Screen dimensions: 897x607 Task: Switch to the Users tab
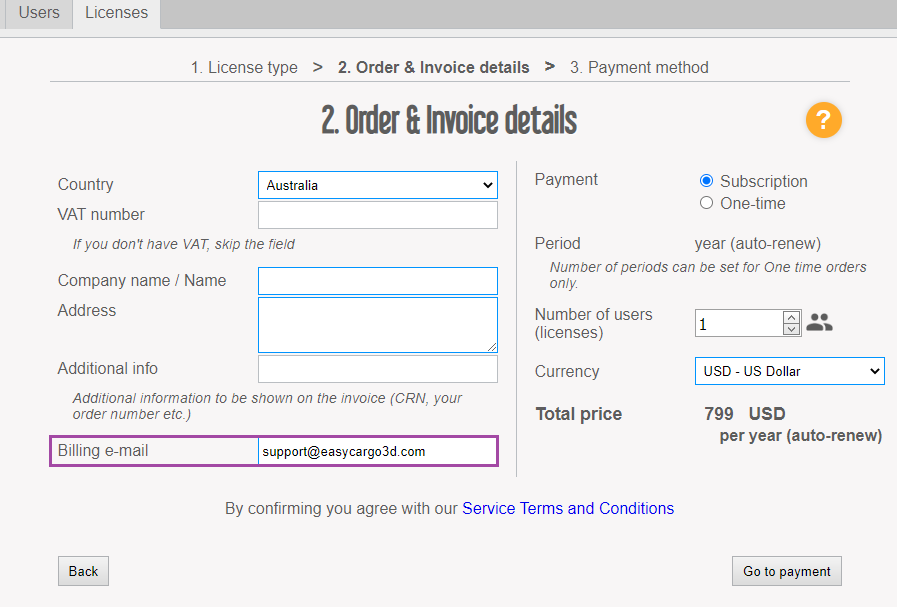pyautogui.click(x=38, y=13)
